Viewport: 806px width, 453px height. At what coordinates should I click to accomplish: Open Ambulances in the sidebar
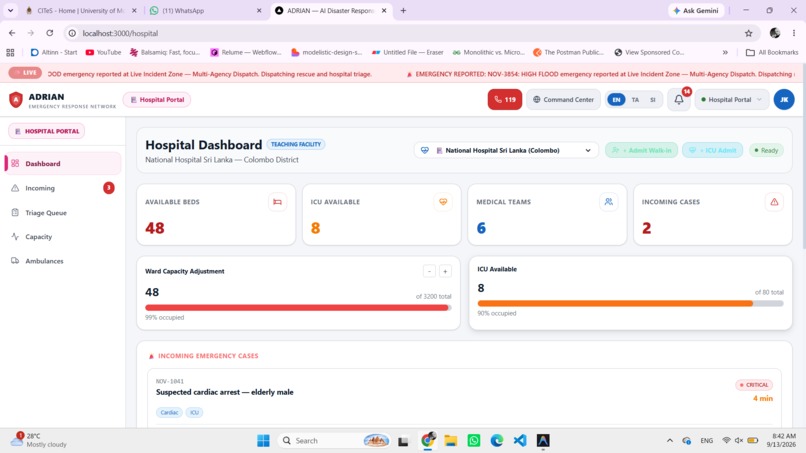click(x=63, y=261)
